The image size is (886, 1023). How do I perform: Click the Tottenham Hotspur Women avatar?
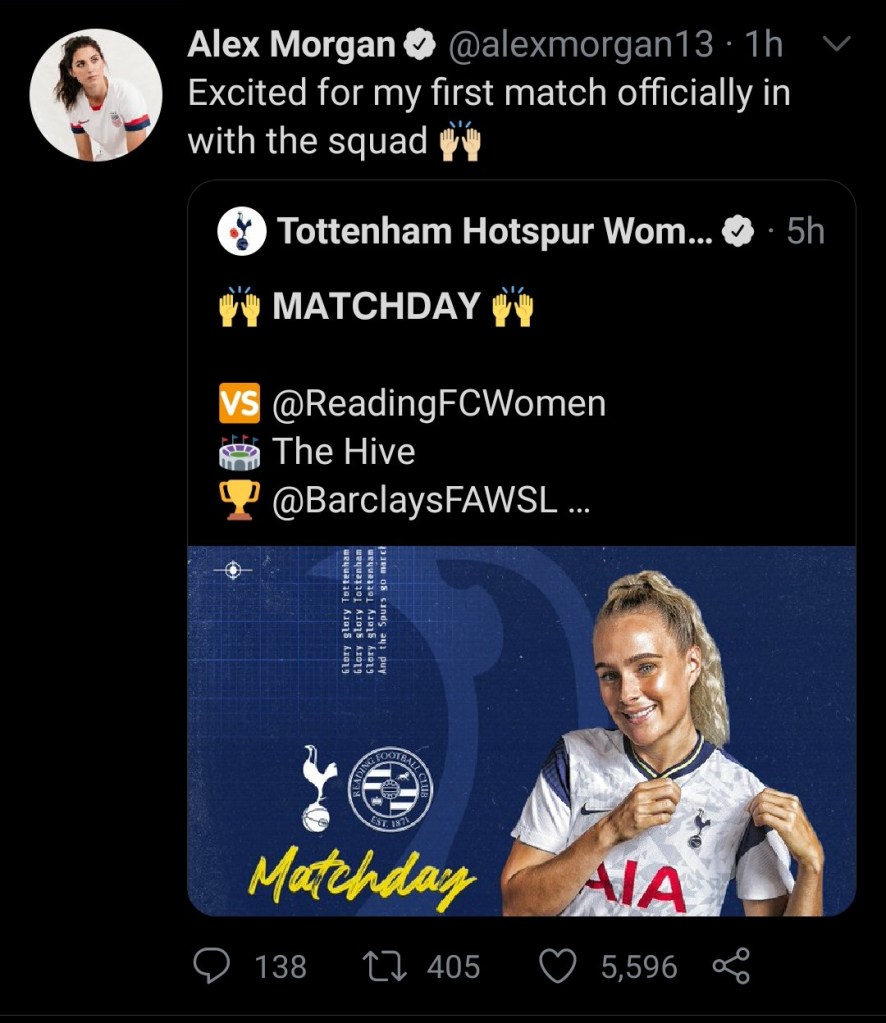click(x=242, y=232)
